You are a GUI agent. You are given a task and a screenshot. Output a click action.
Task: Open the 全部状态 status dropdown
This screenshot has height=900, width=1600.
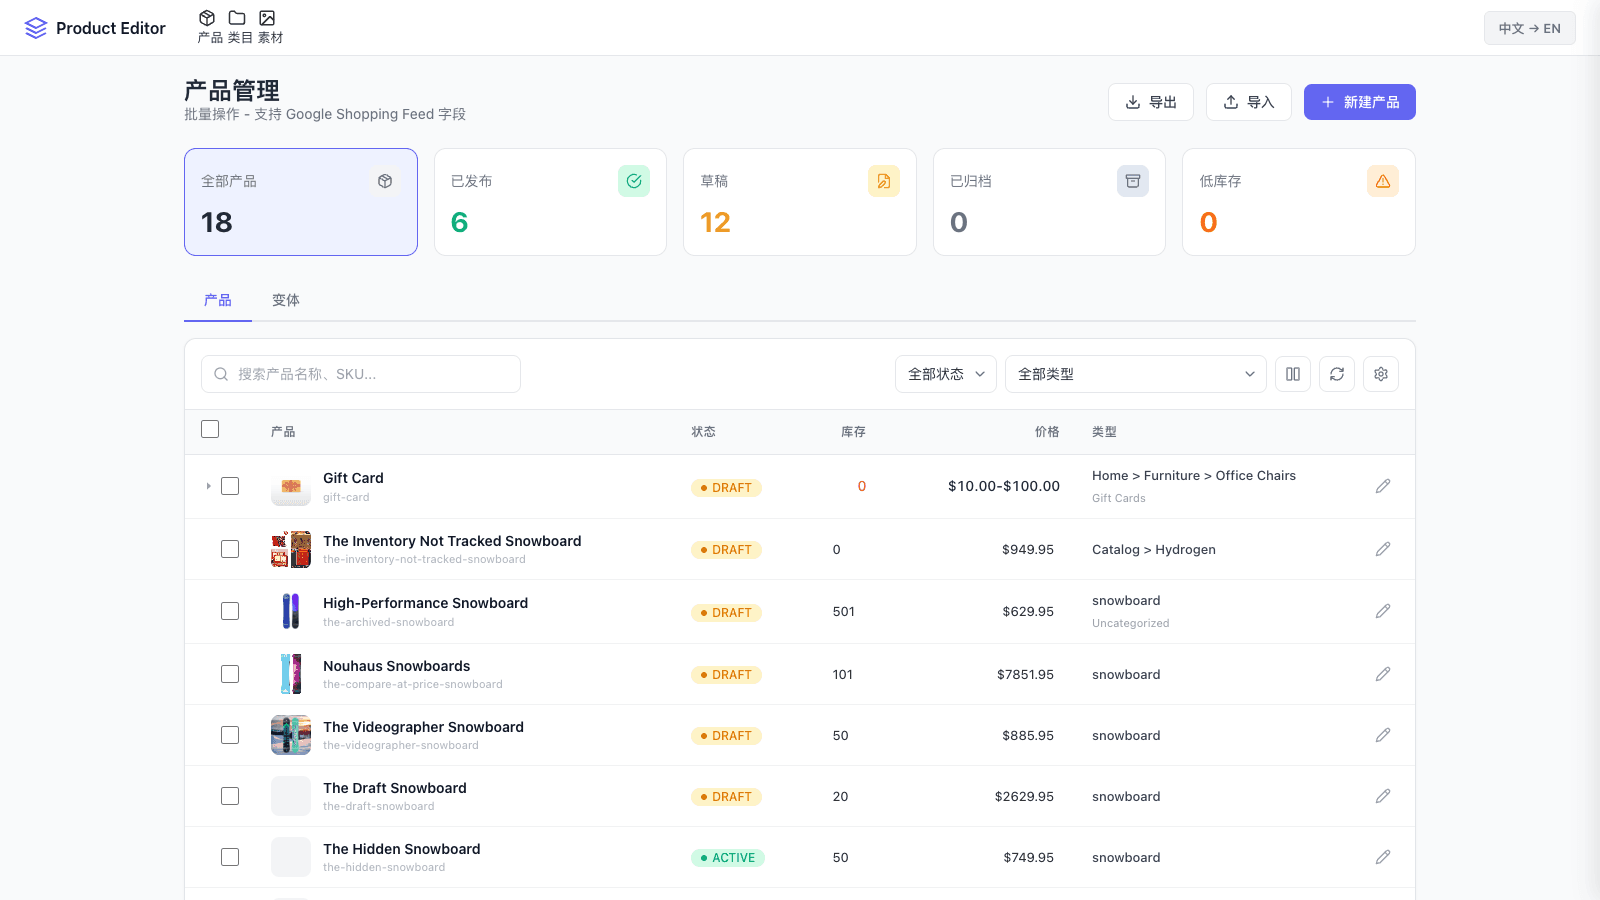pyautogui.click(x=946, y=374)
